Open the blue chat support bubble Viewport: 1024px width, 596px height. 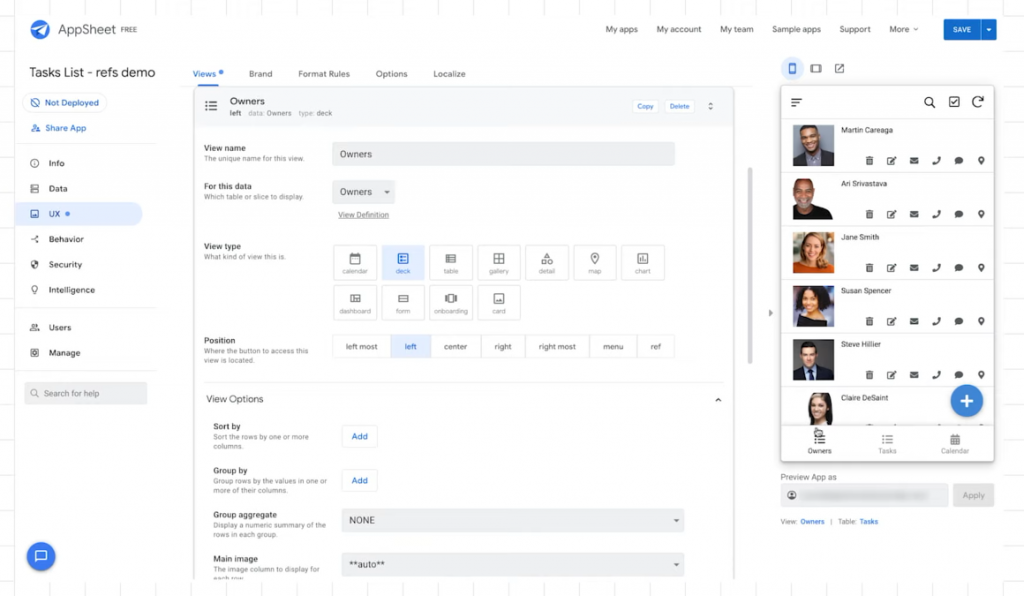tap(41, 556)
